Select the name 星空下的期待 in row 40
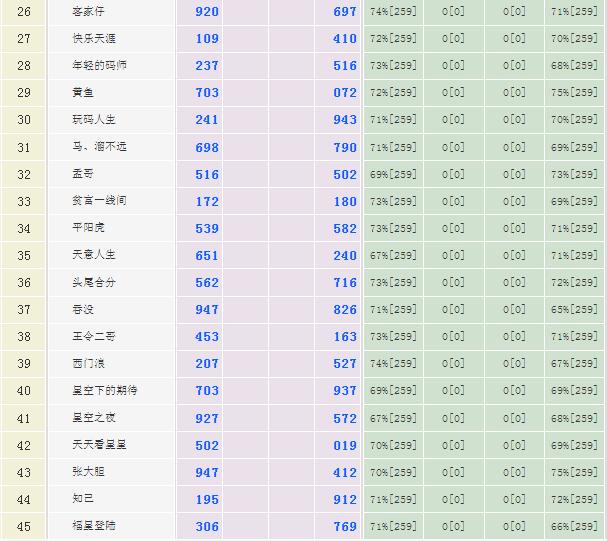This screenshot has height=541, width=607. 105,391
